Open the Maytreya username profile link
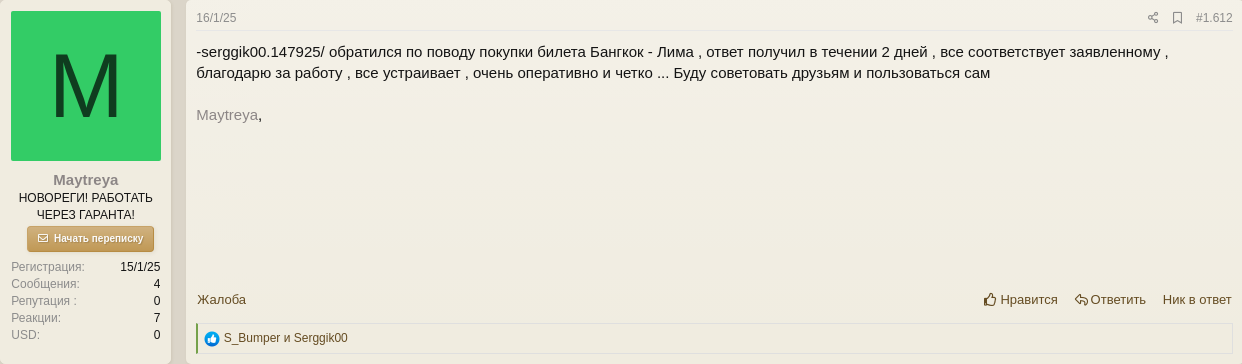Viewport: 1242px width, 364px height. click(86, 180)
